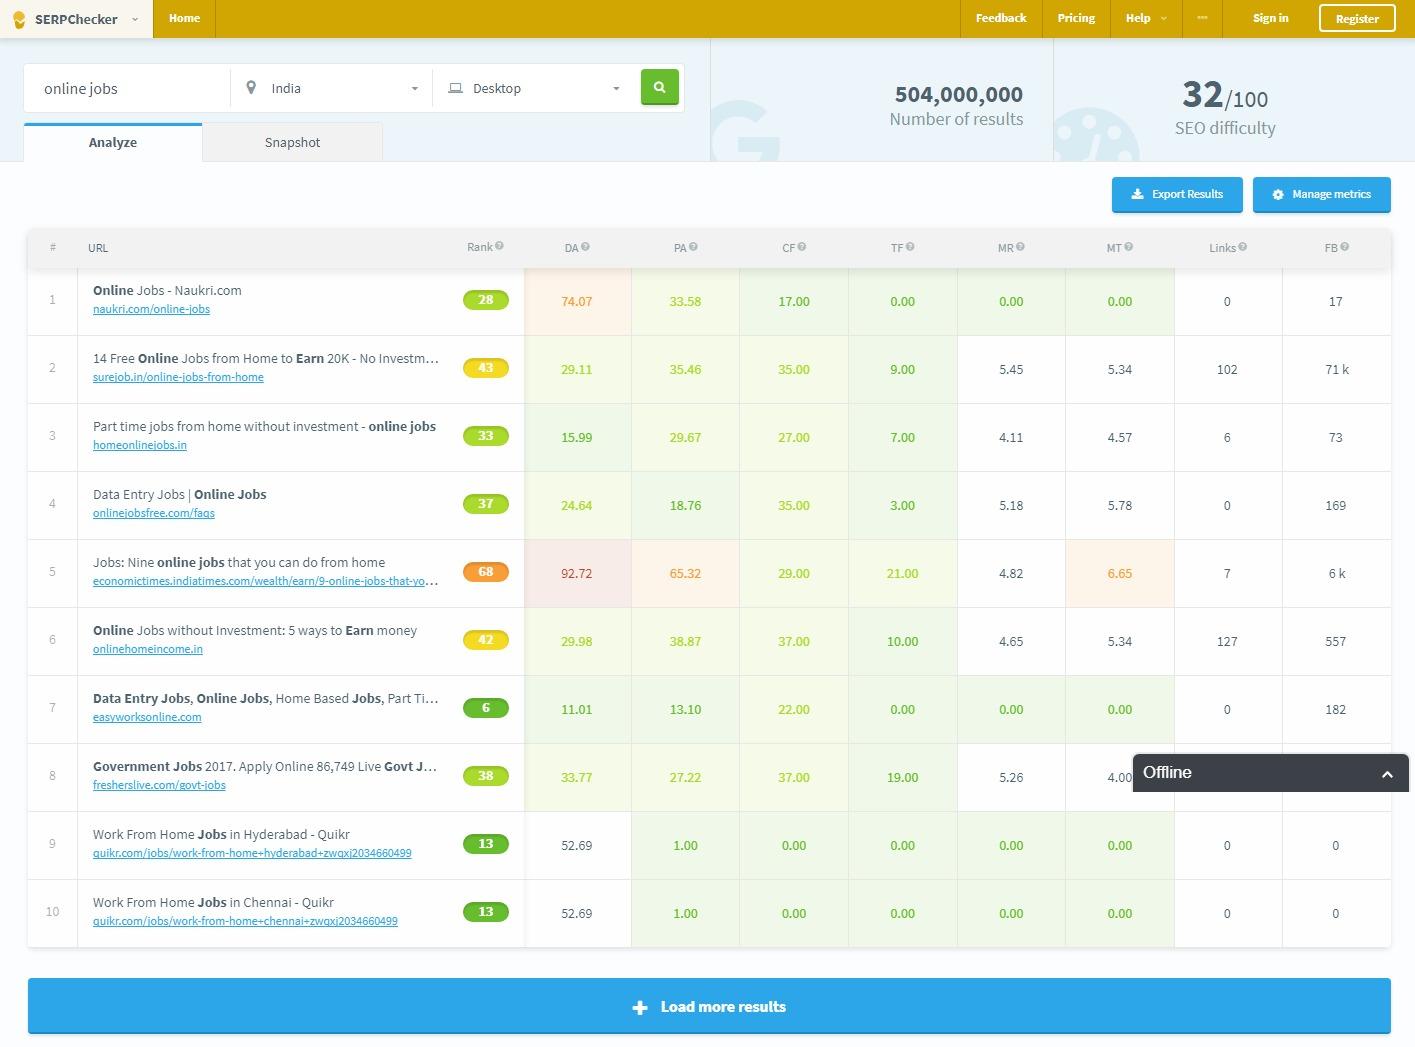Click Export Results button

pos(1177,194)
